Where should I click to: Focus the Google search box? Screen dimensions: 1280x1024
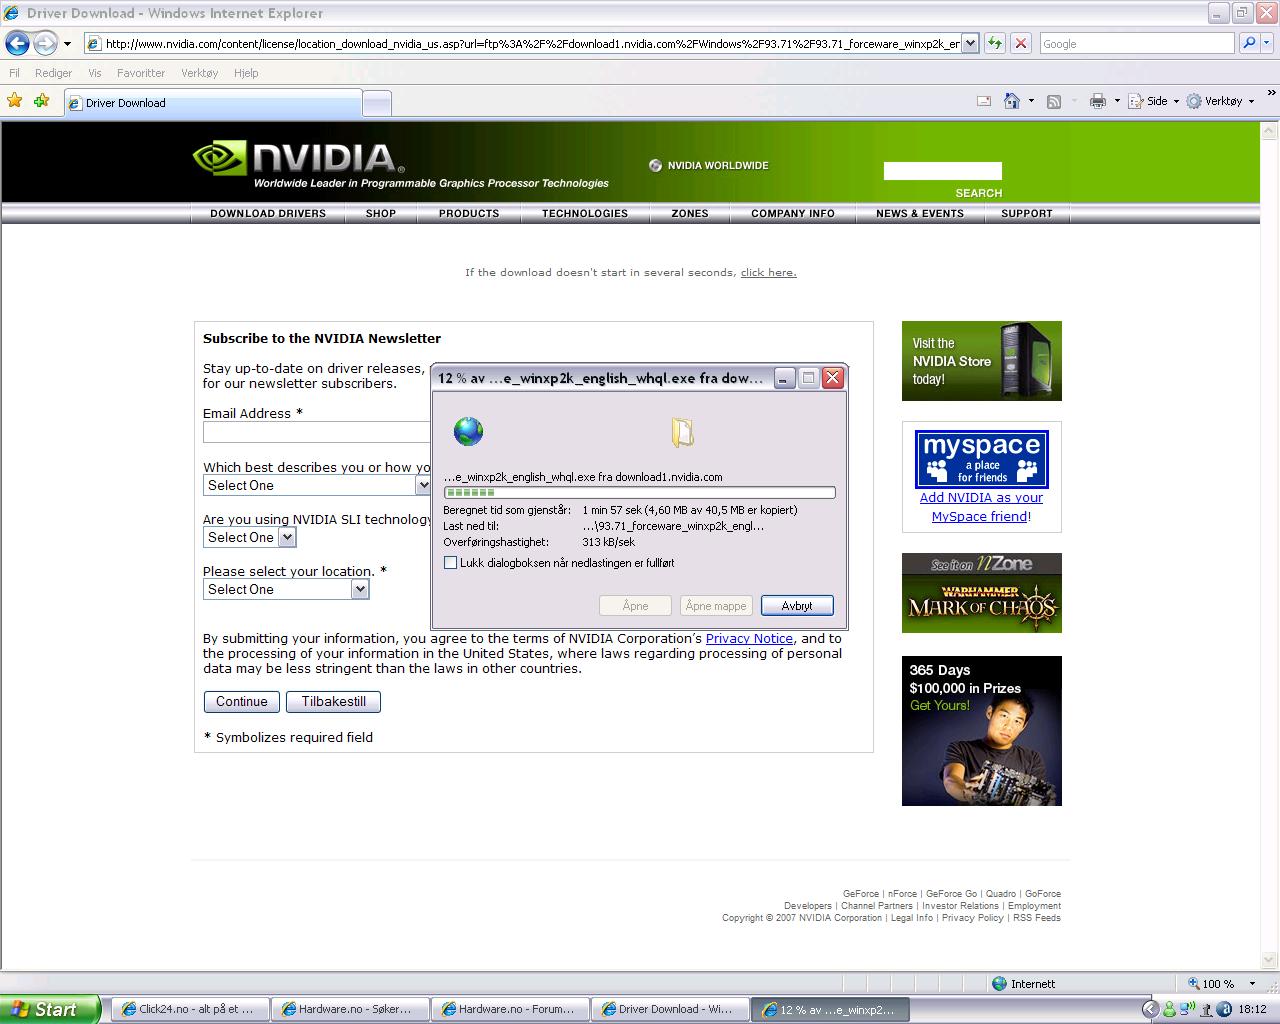[x=1137, y=44]
